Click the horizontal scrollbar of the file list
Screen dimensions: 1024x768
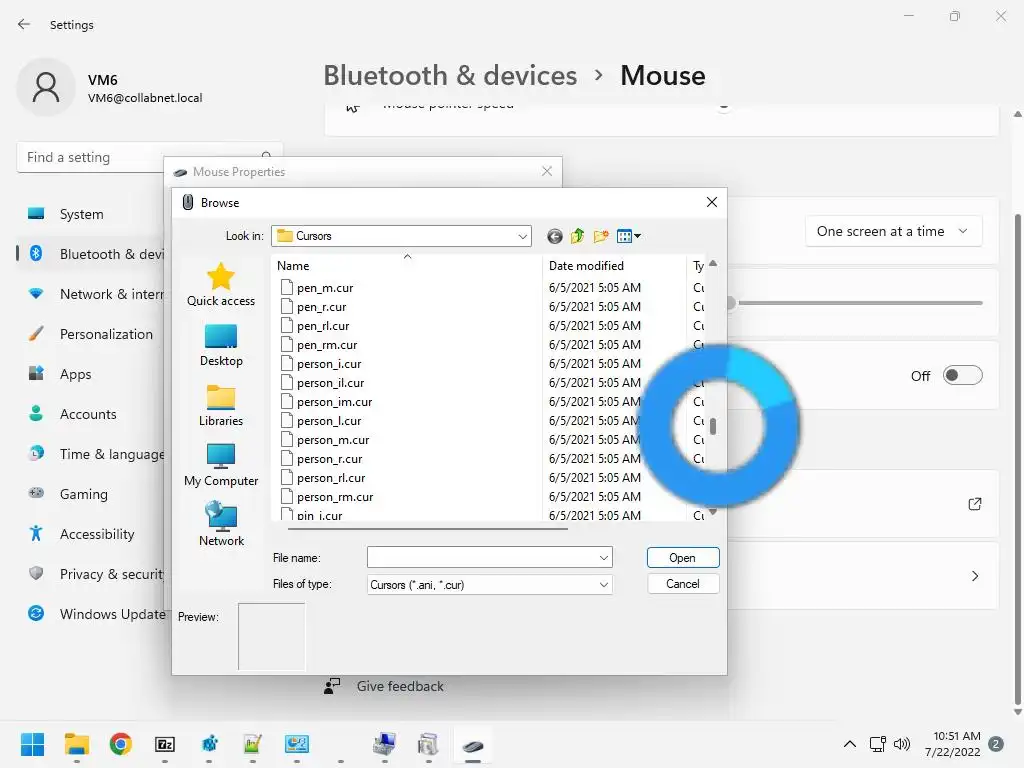tap(427, 528)
